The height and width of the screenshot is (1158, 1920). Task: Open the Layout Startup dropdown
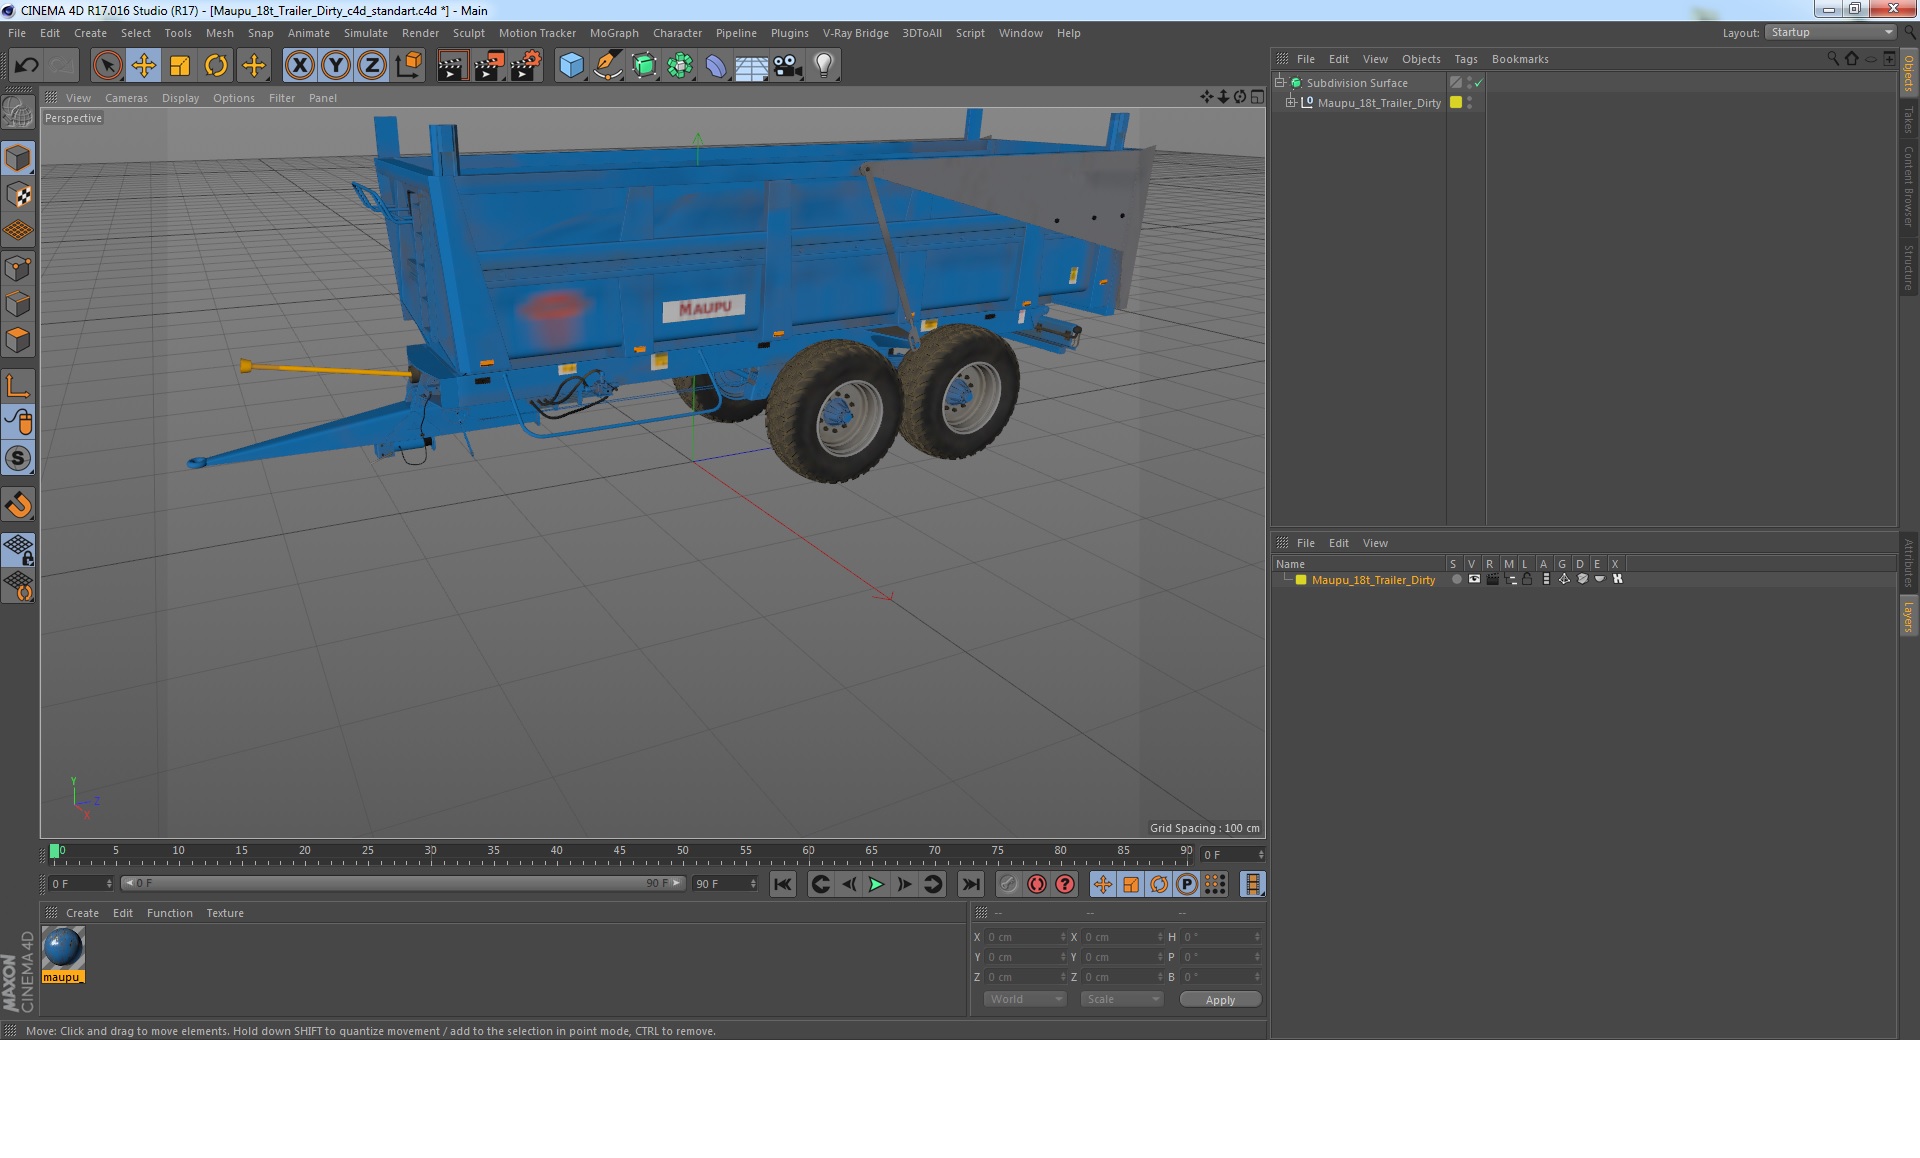coord(1831,32)
